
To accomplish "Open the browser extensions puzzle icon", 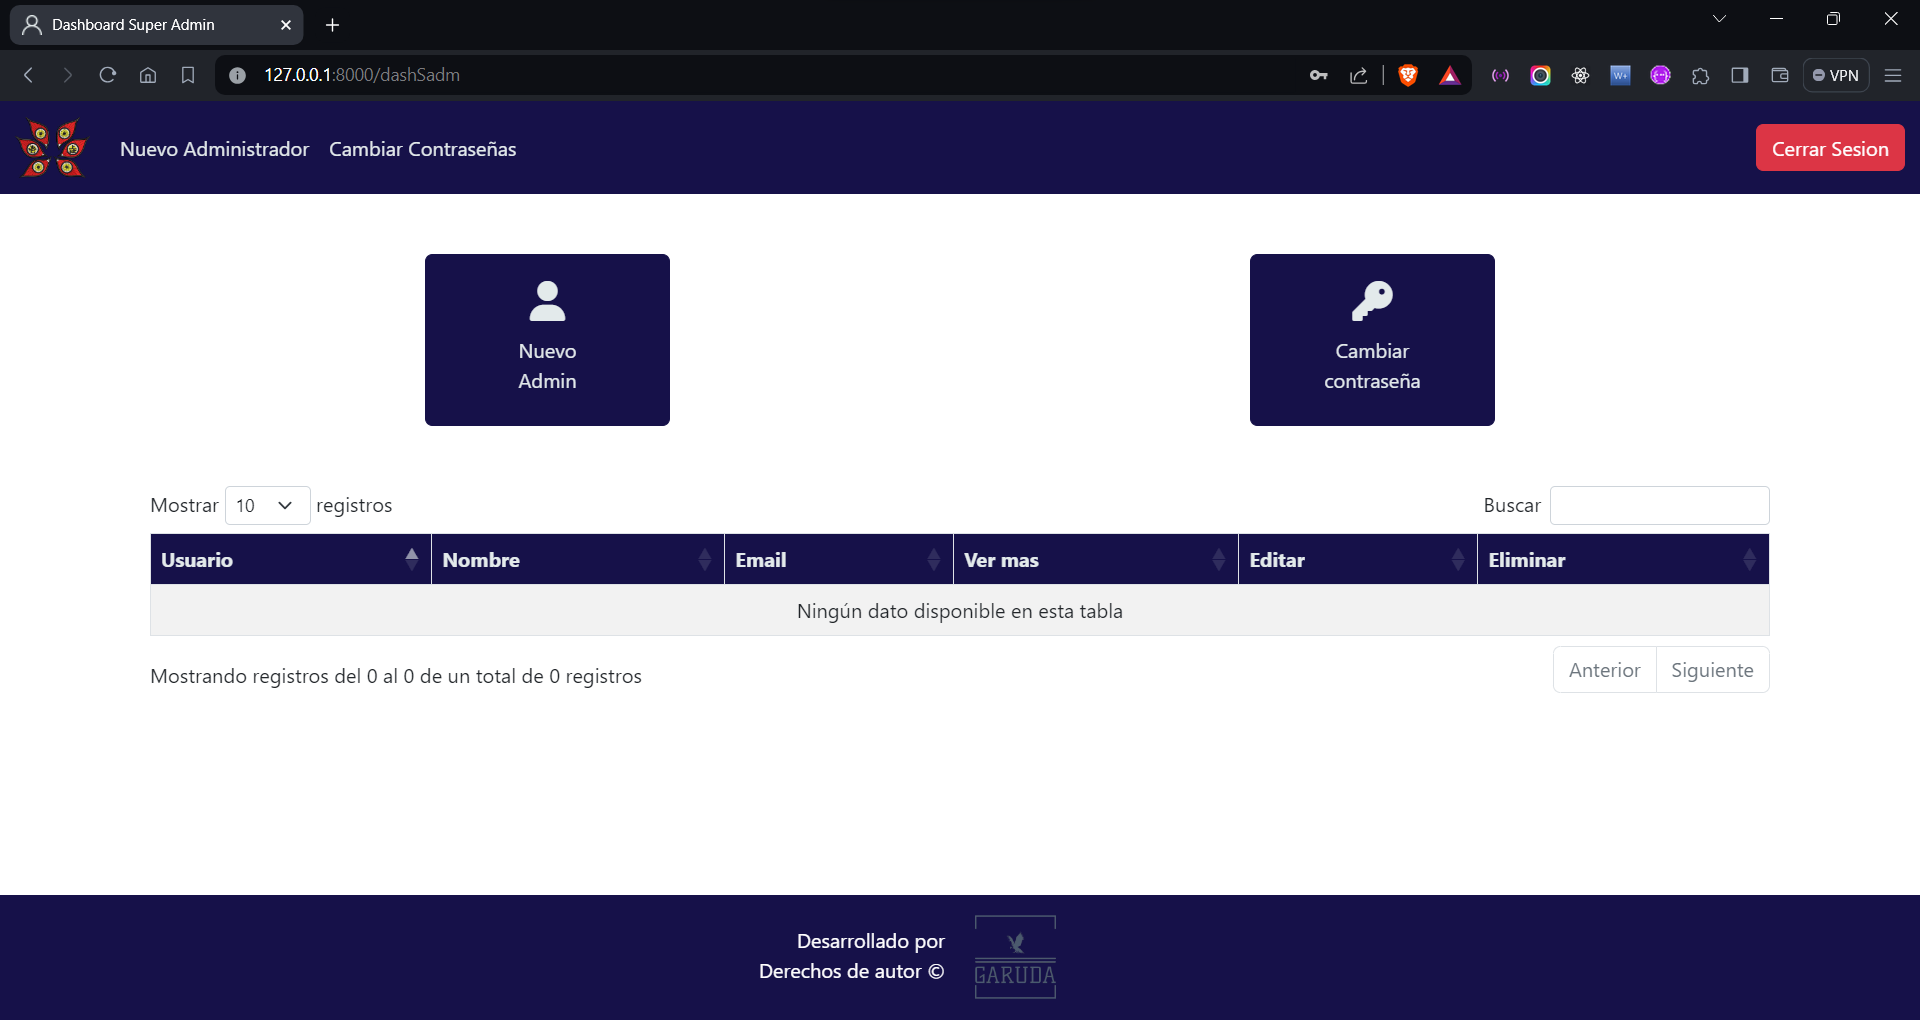I will point(1700,75).
